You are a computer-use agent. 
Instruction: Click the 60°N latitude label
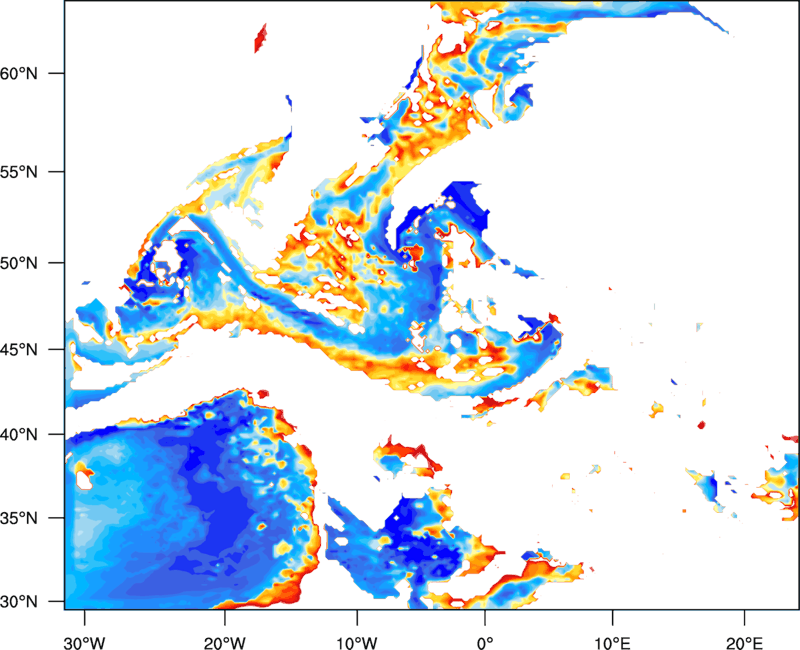[19, 73]
